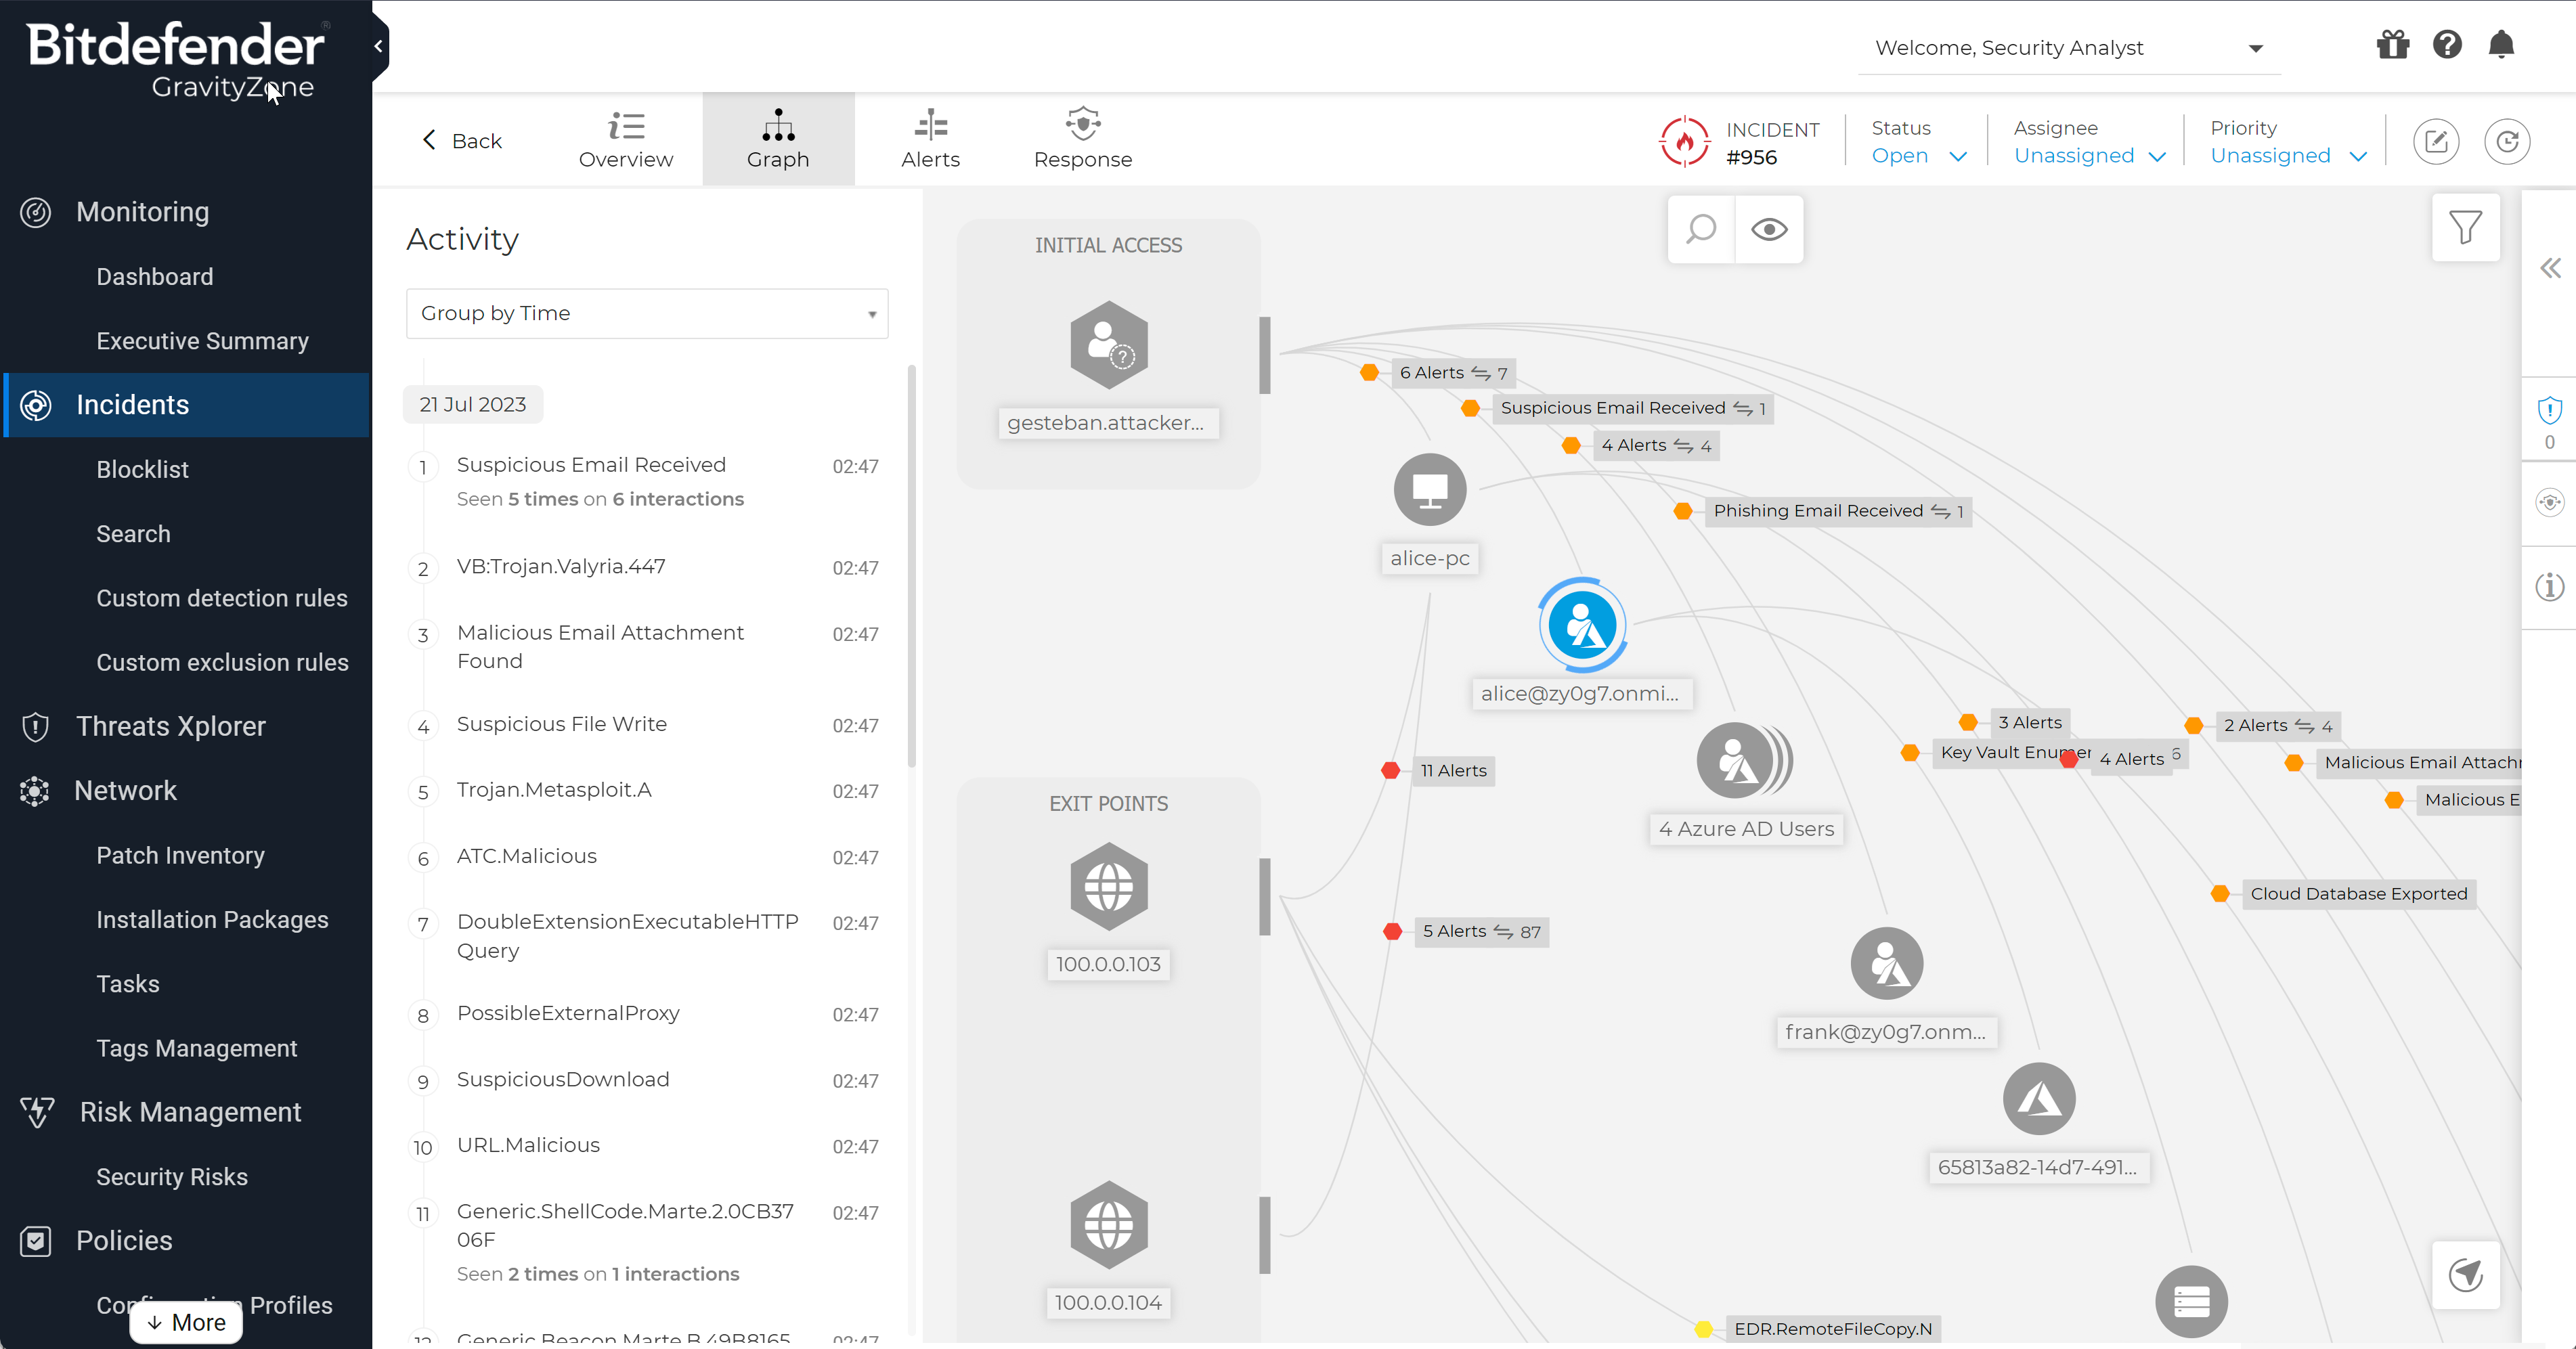The image size is (2576, 1349).
Task: Click the incident flame icon
Action: click(x=1685, y=142)
